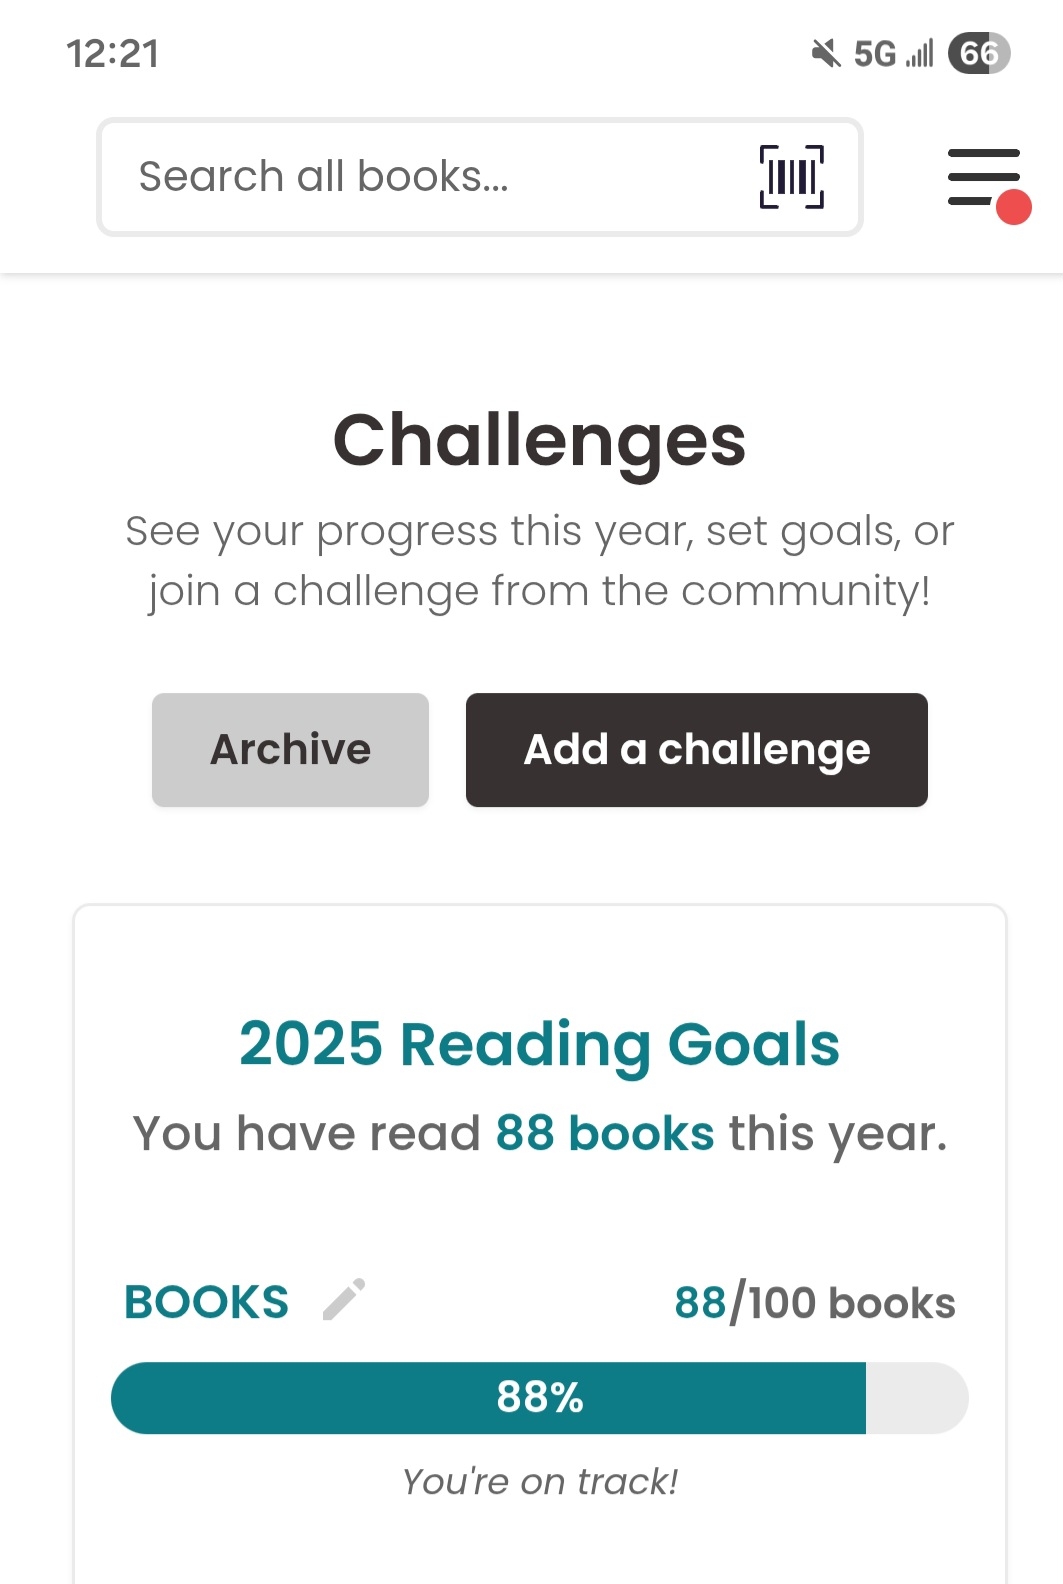Tap the red notification dot on menu
This screenshot has height=1584, width=1063.
pyautogui.click(x=1013, y=207)
